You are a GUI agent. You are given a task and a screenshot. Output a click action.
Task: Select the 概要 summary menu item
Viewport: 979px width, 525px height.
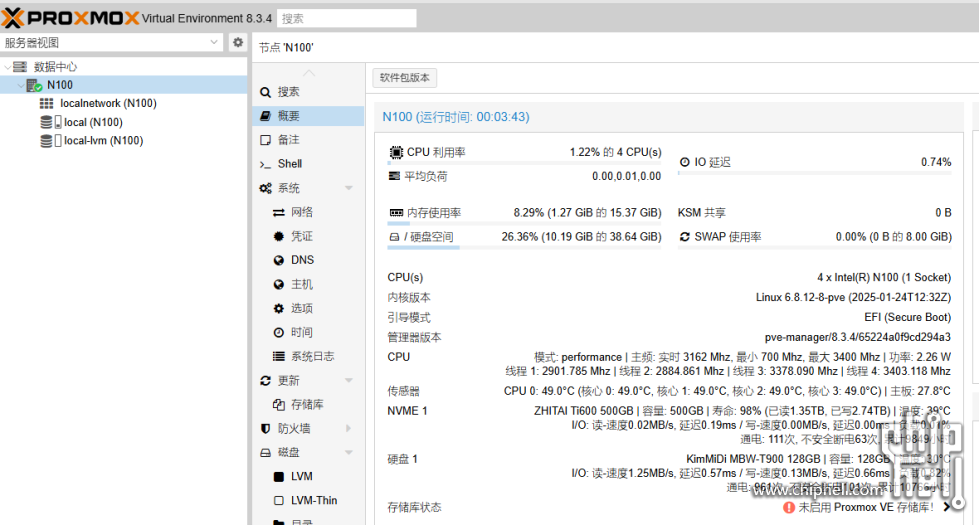point(308,116)
